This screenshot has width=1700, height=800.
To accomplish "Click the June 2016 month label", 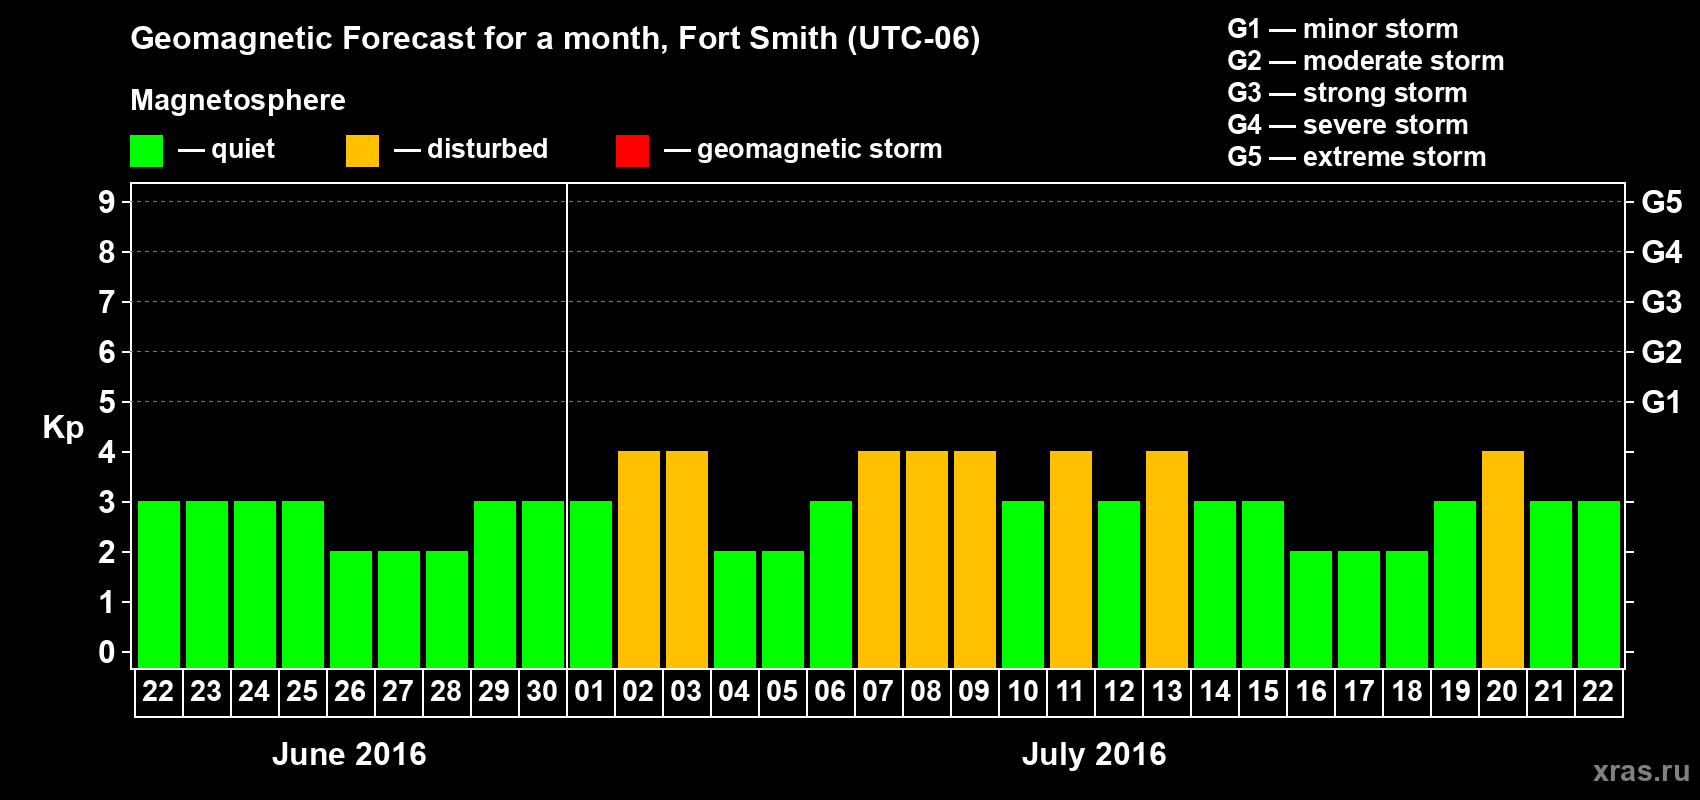I will (x=349, y=754).
